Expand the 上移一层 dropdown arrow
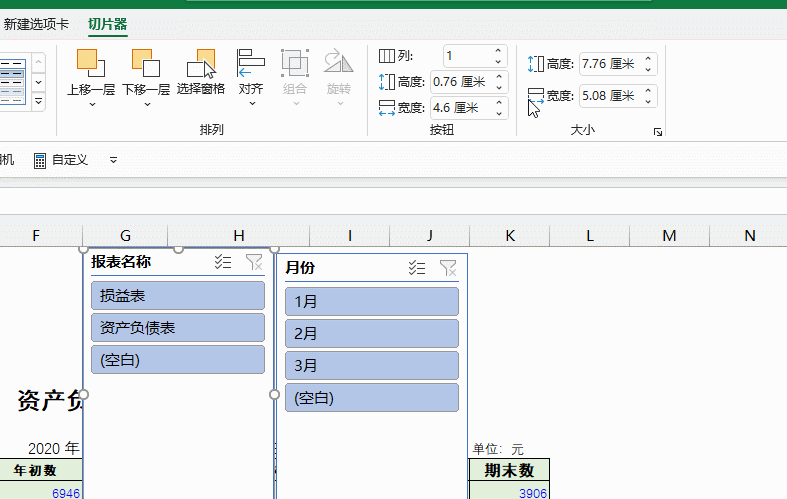The width and height of the screenshot is (787, 499). point(92,104)
